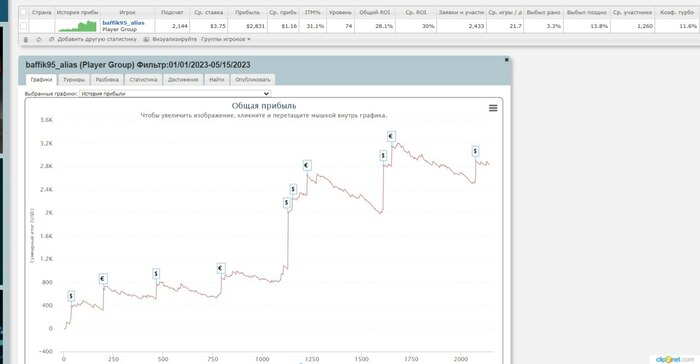Open the 'Разбивка' tab
Screen dimensions: 700x364
(107, 79)
